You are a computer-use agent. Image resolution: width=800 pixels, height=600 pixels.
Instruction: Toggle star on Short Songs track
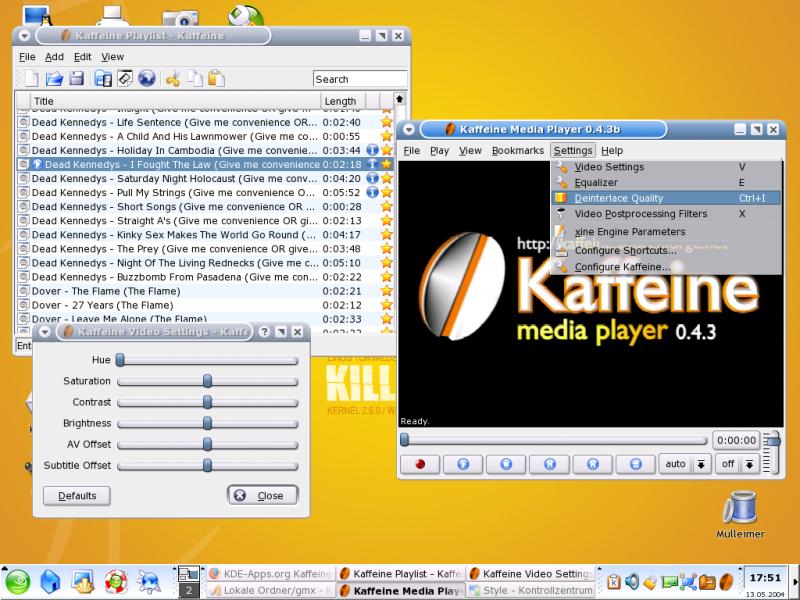click(x=386, y=206)
